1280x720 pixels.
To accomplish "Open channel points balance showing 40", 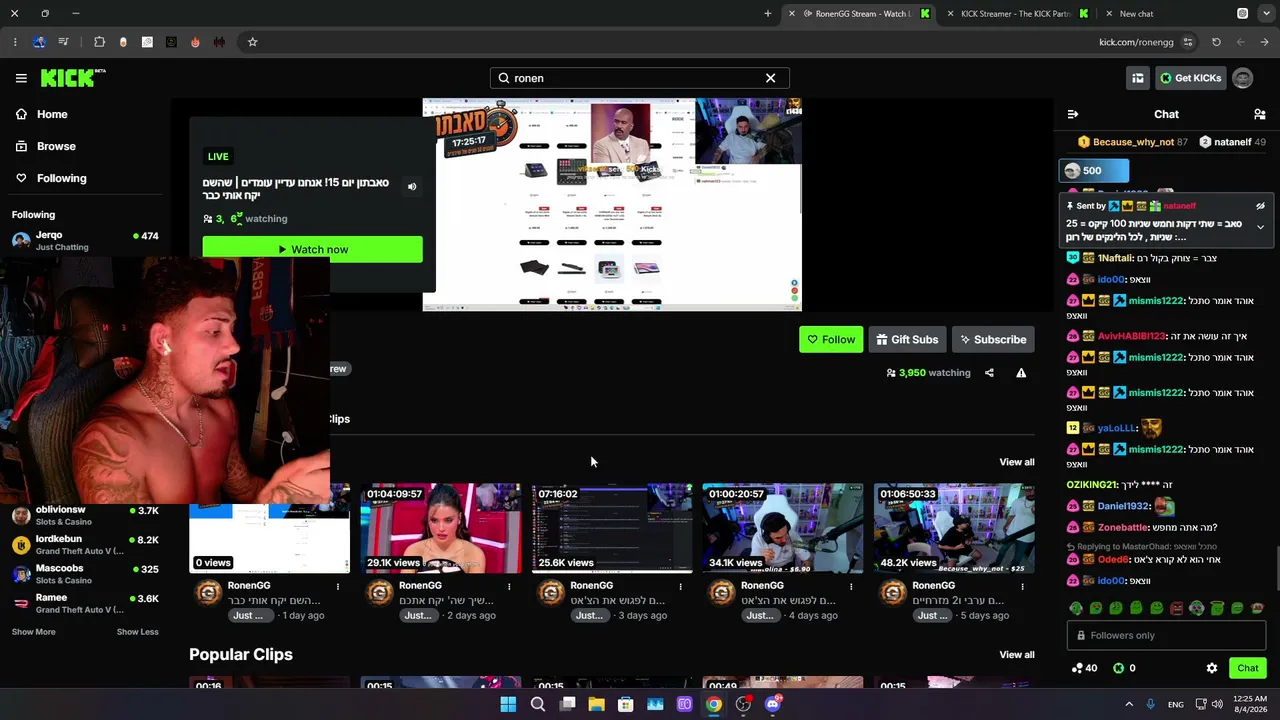I will click(x=1084, y=668).
